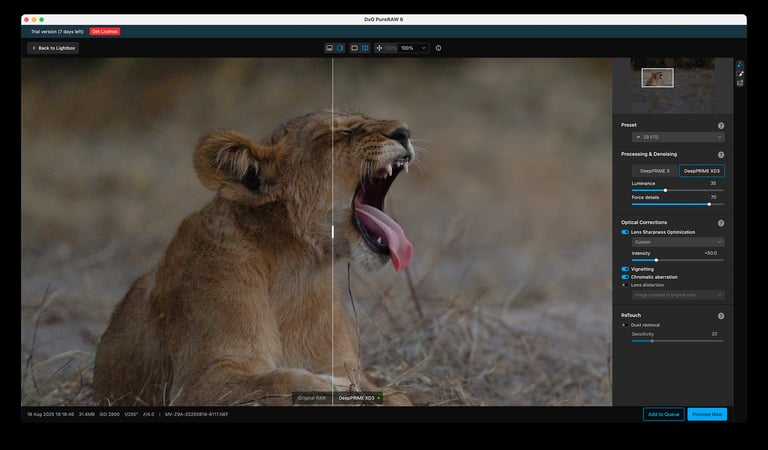
Task: Open the Preset dropdown
Action: click(x=677, y=137)
